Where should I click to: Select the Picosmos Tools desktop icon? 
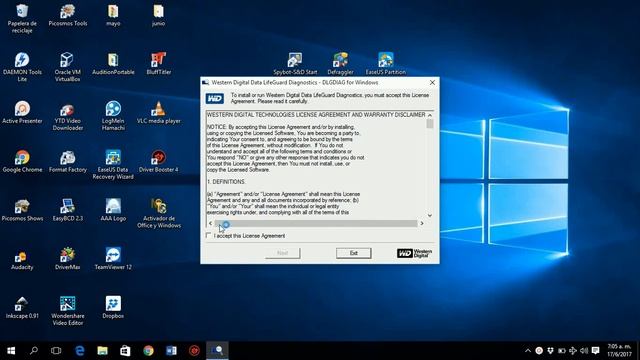[x=68, y=16]
